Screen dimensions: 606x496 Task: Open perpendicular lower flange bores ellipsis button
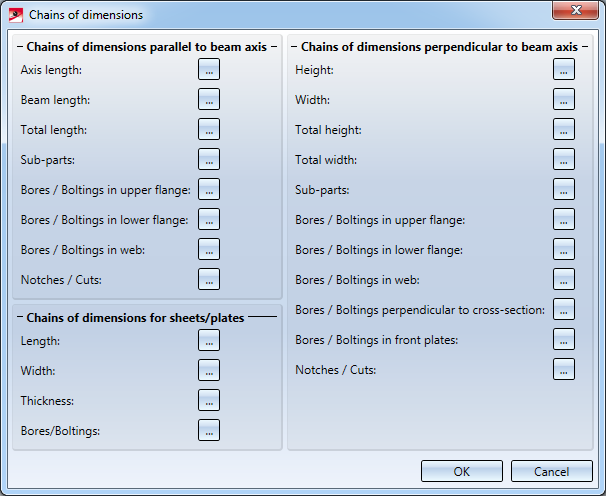coord(564,249)
